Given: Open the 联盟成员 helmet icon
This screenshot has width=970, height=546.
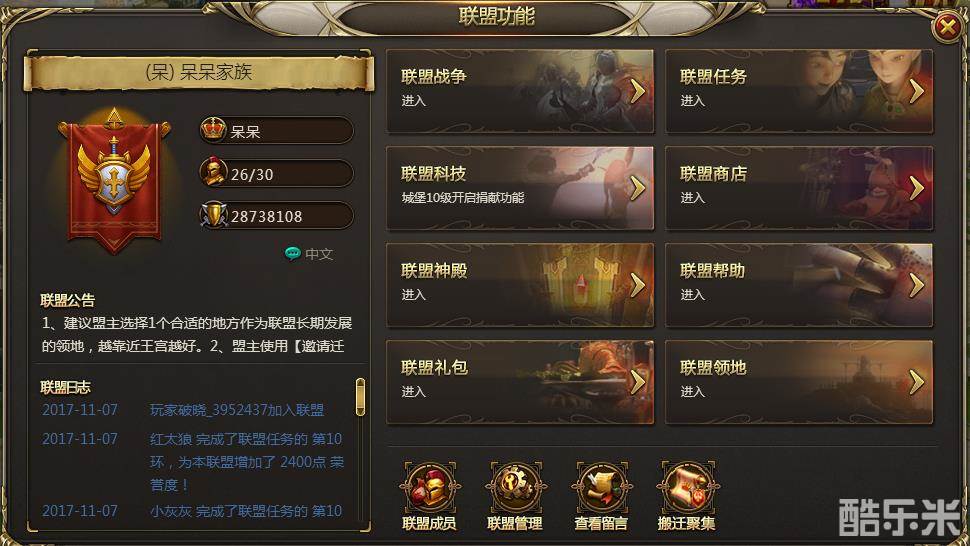Looking at the screenshot, I should pyautogui.click(x=429, y=488).
